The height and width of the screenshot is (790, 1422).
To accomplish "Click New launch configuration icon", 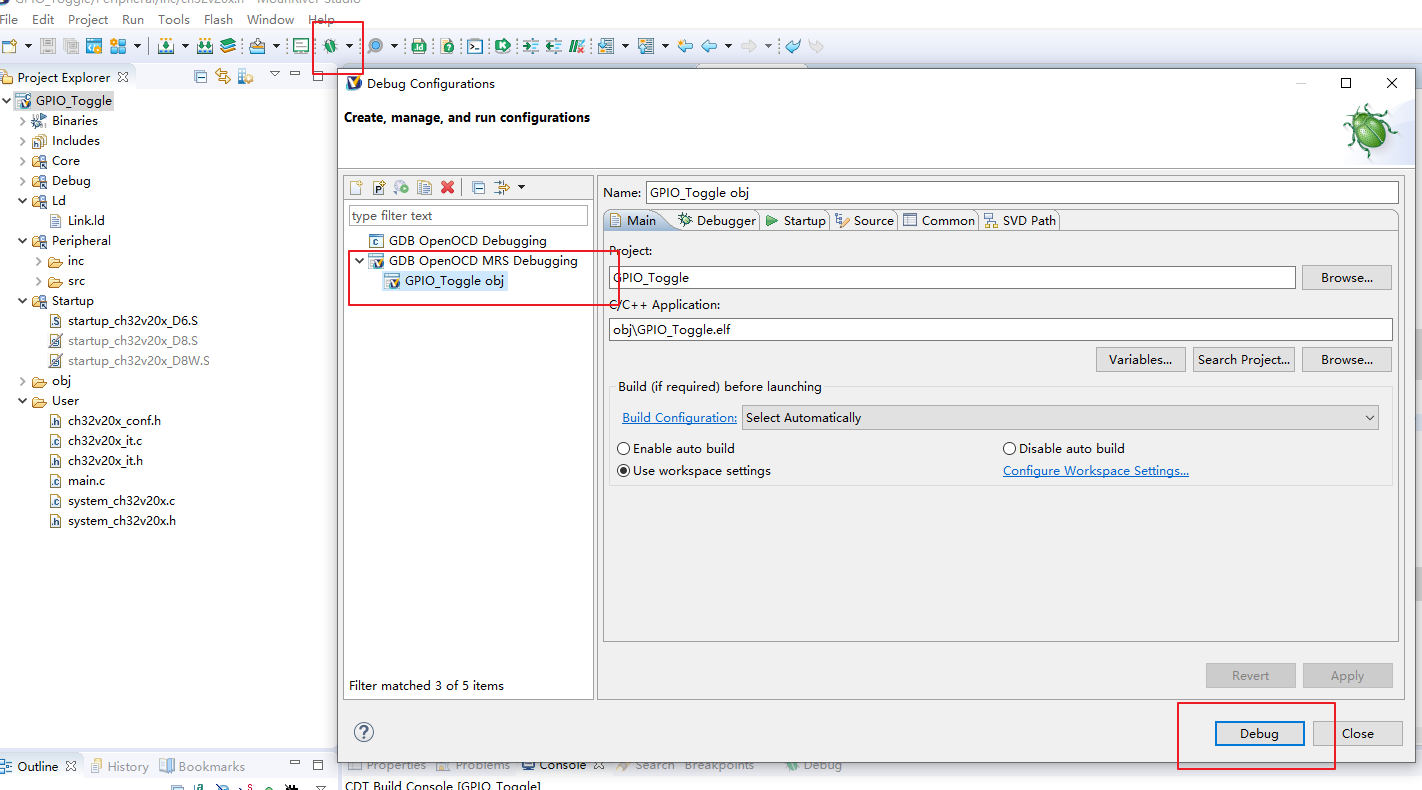I will pos(356,187).
